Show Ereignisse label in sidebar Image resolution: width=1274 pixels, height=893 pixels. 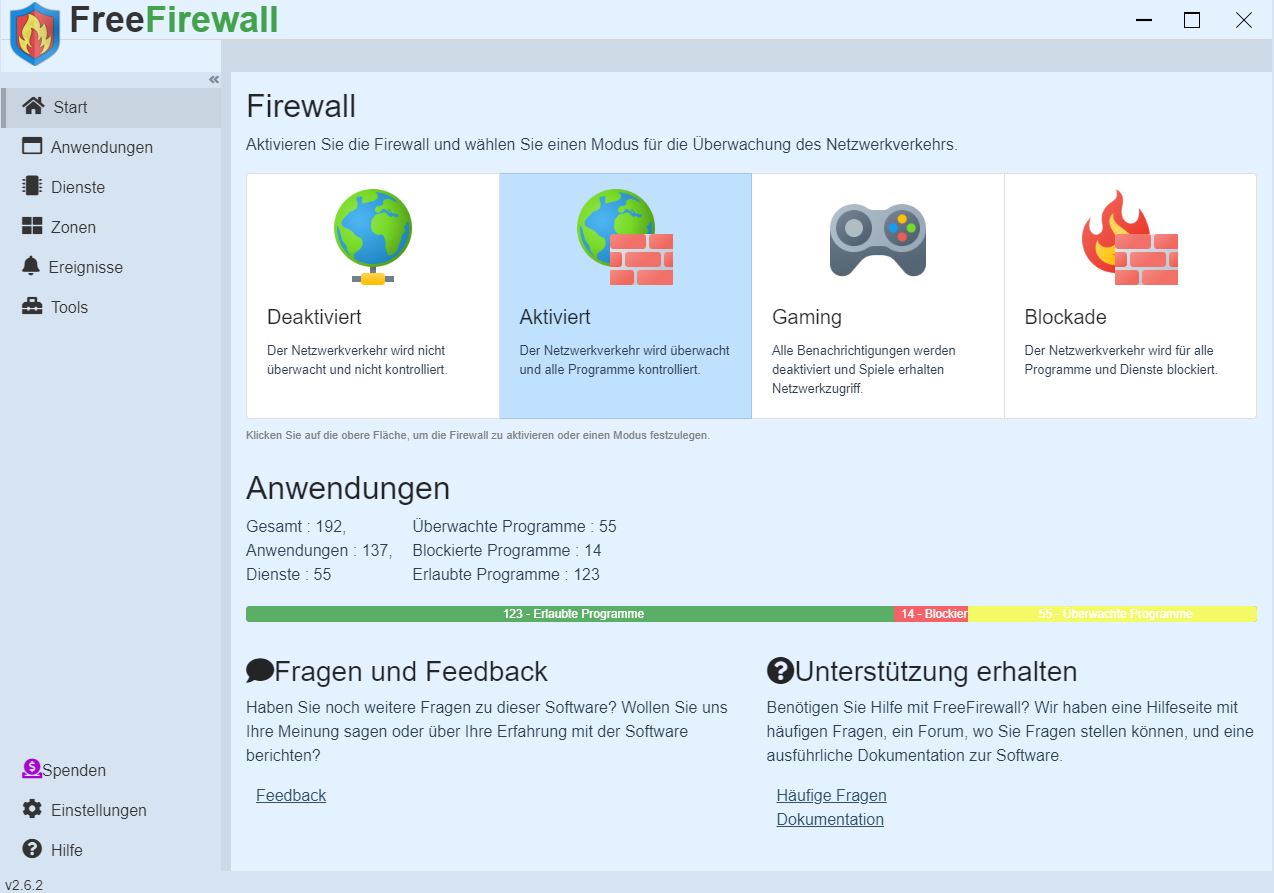click(x=86, y=267)
